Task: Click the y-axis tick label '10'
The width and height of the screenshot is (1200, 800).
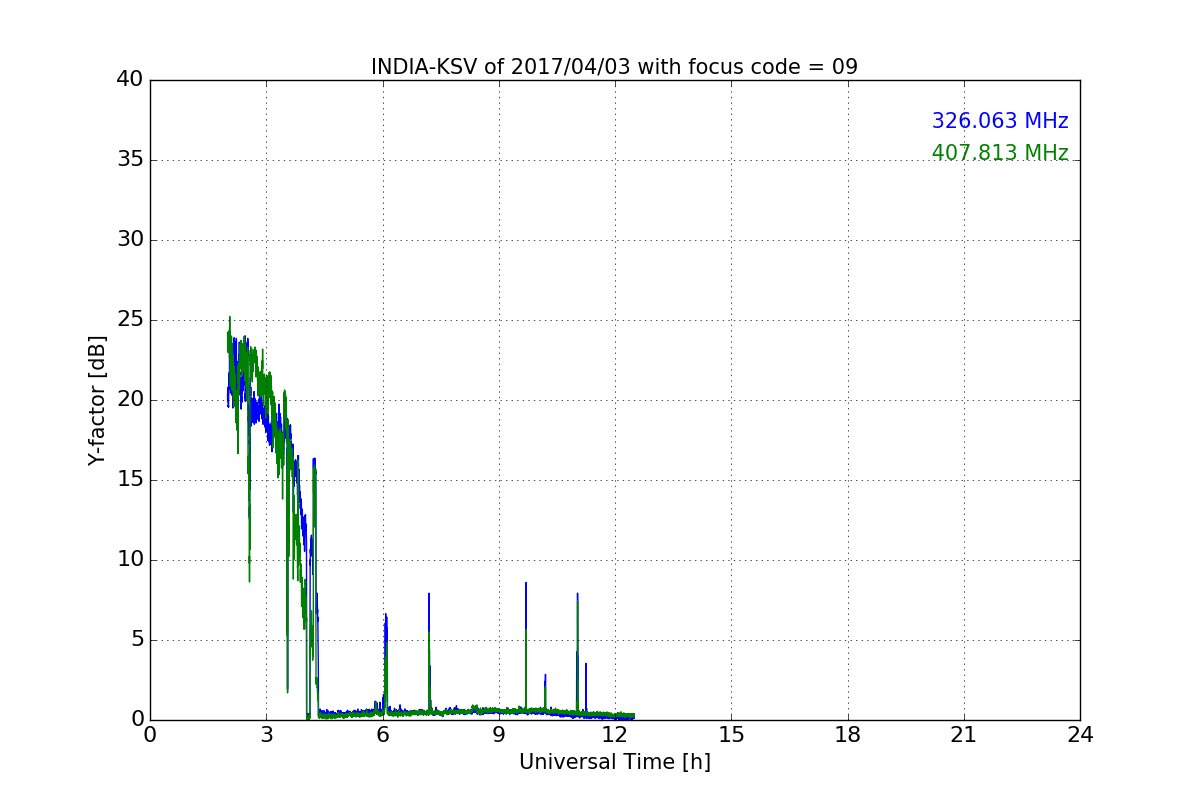Action: [129, 560]
